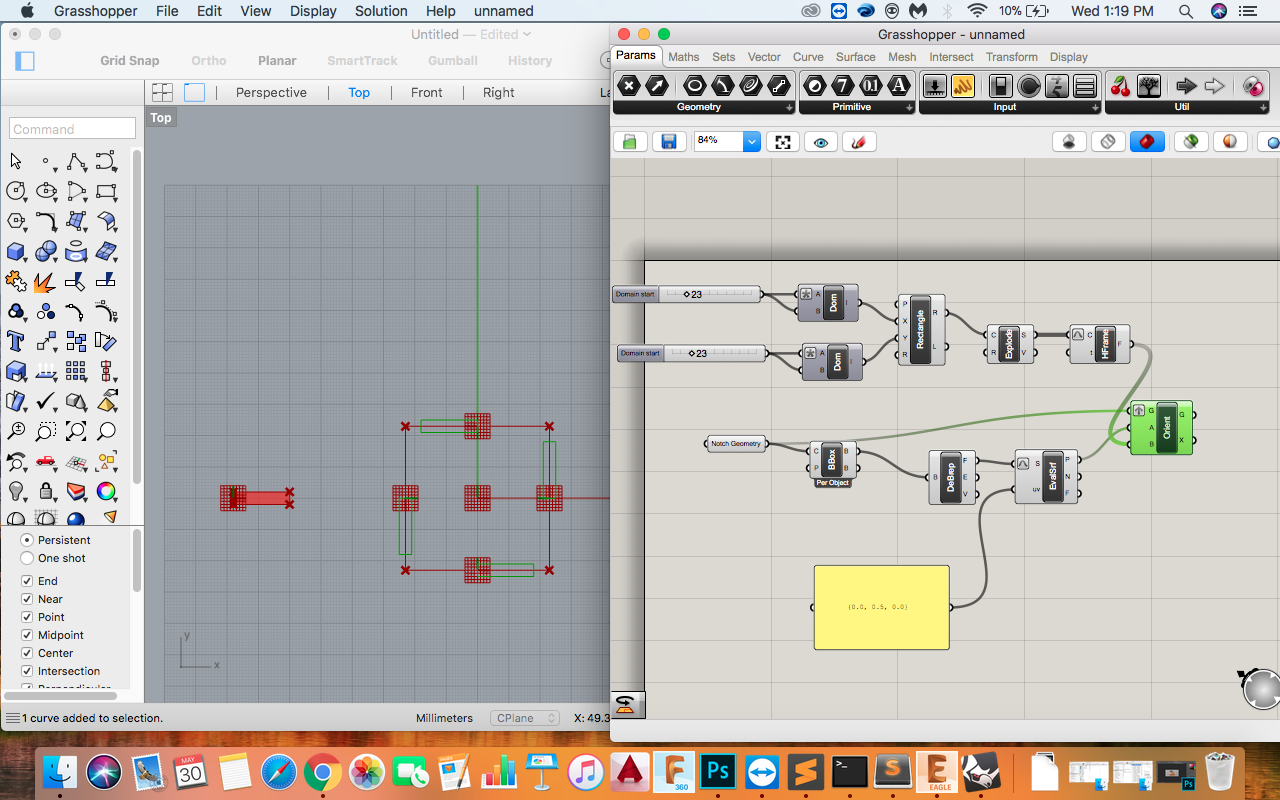Click in the Rhino Command input field
Image resolution: width=1280 pixels, height=800 pixels.
click(72, 129)
